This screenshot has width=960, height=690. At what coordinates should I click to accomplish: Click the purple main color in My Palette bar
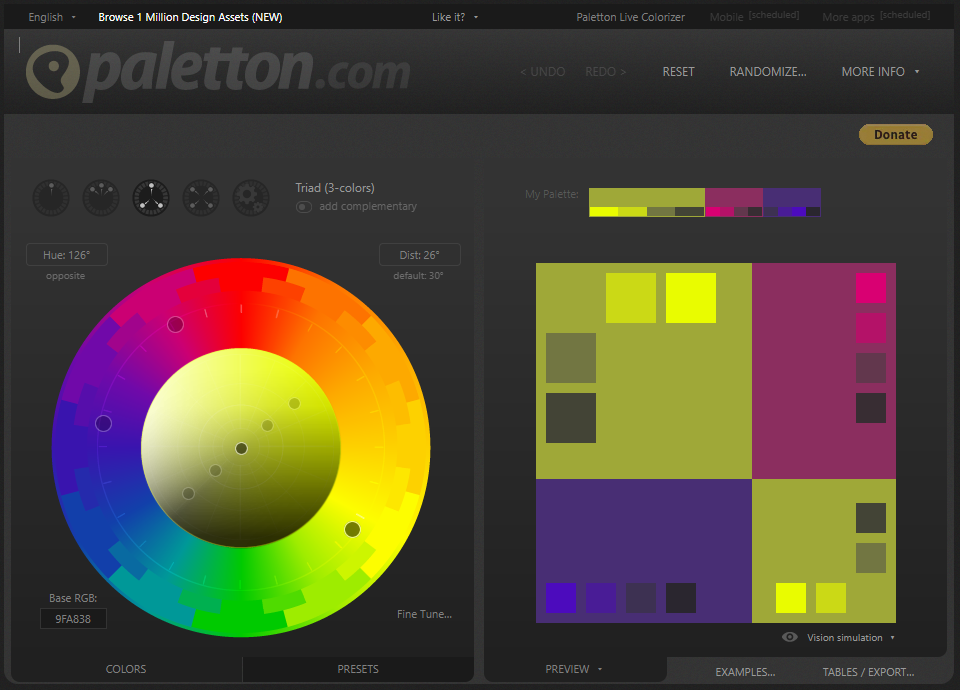tap(792, 197)
